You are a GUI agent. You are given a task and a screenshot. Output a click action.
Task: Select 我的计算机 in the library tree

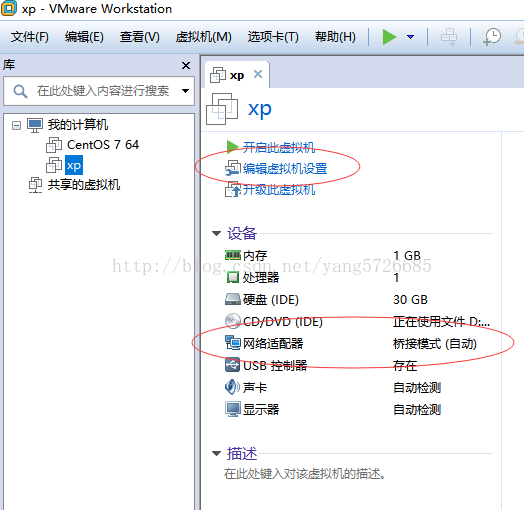(x=78, y=125)
